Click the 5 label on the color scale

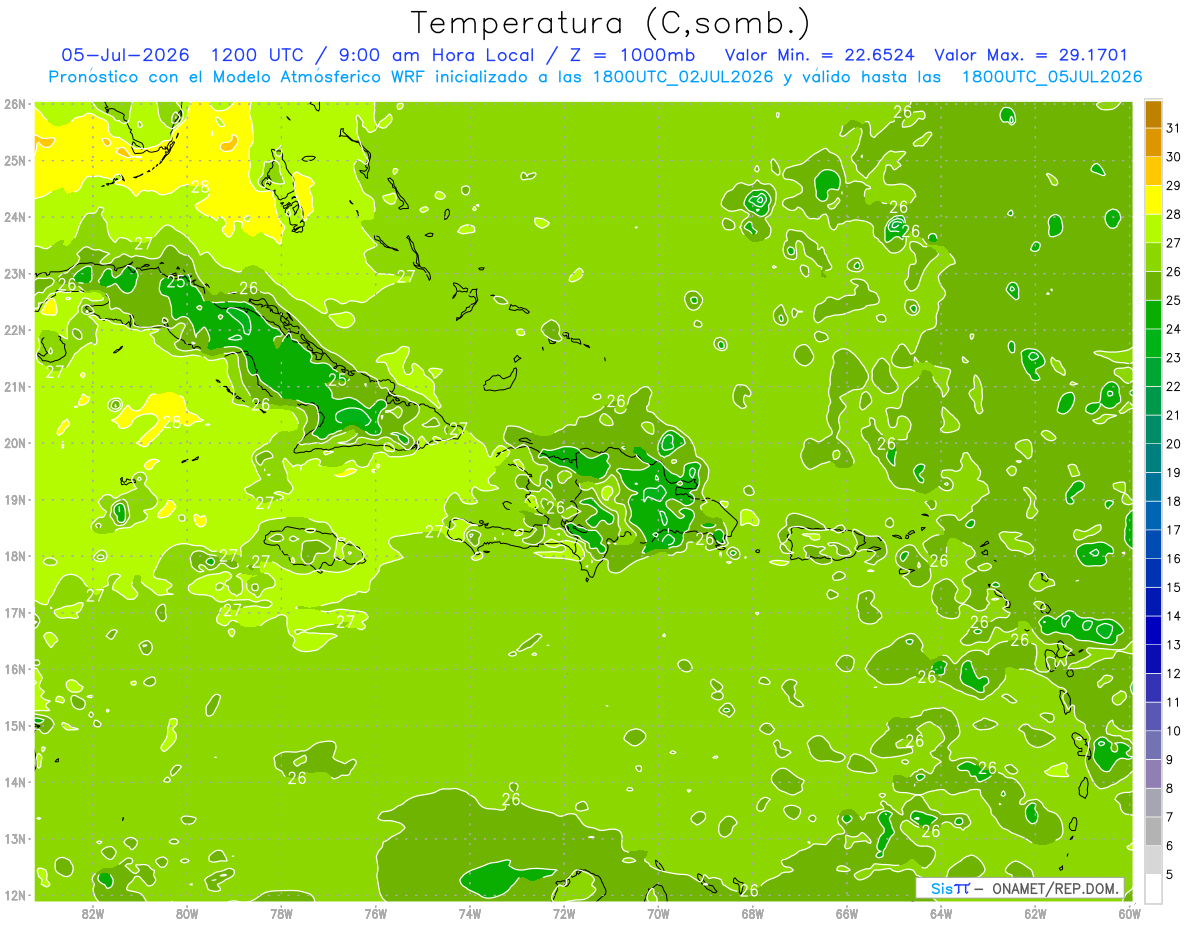point(1171,875)
